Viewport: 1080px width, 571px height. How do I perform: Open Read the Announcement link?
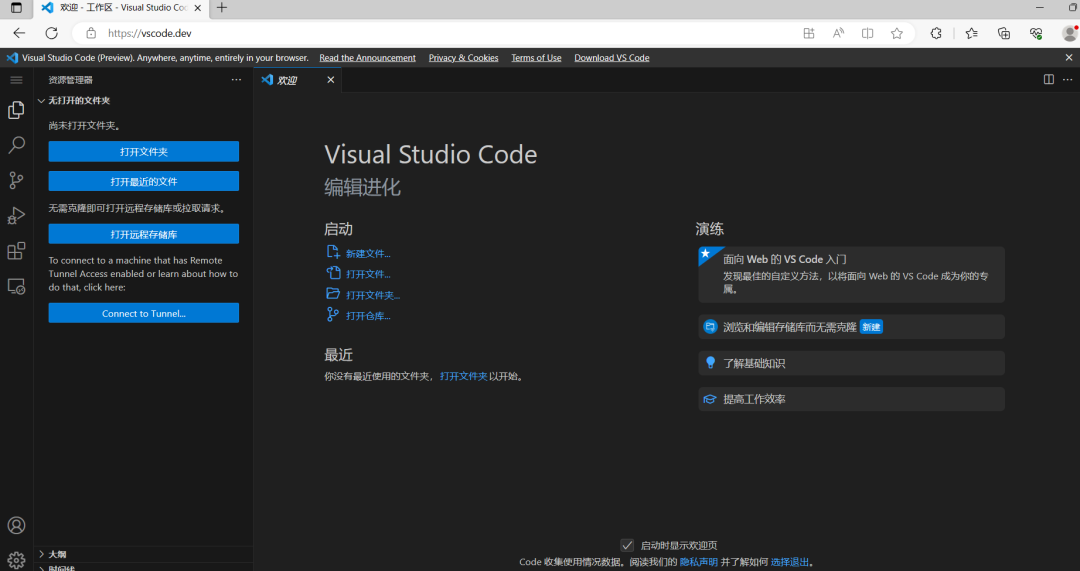367,58
